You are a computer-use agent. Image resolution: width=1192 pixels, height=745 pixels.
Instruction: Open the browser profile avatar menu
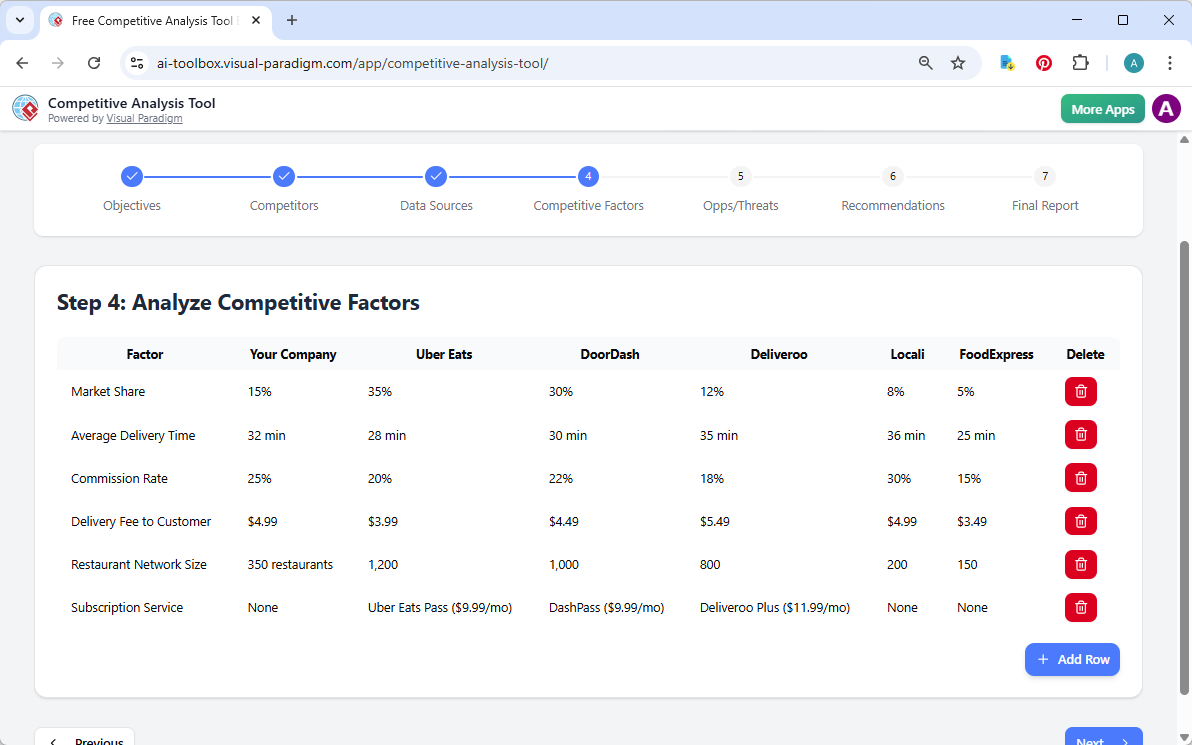click(1133, 62)
